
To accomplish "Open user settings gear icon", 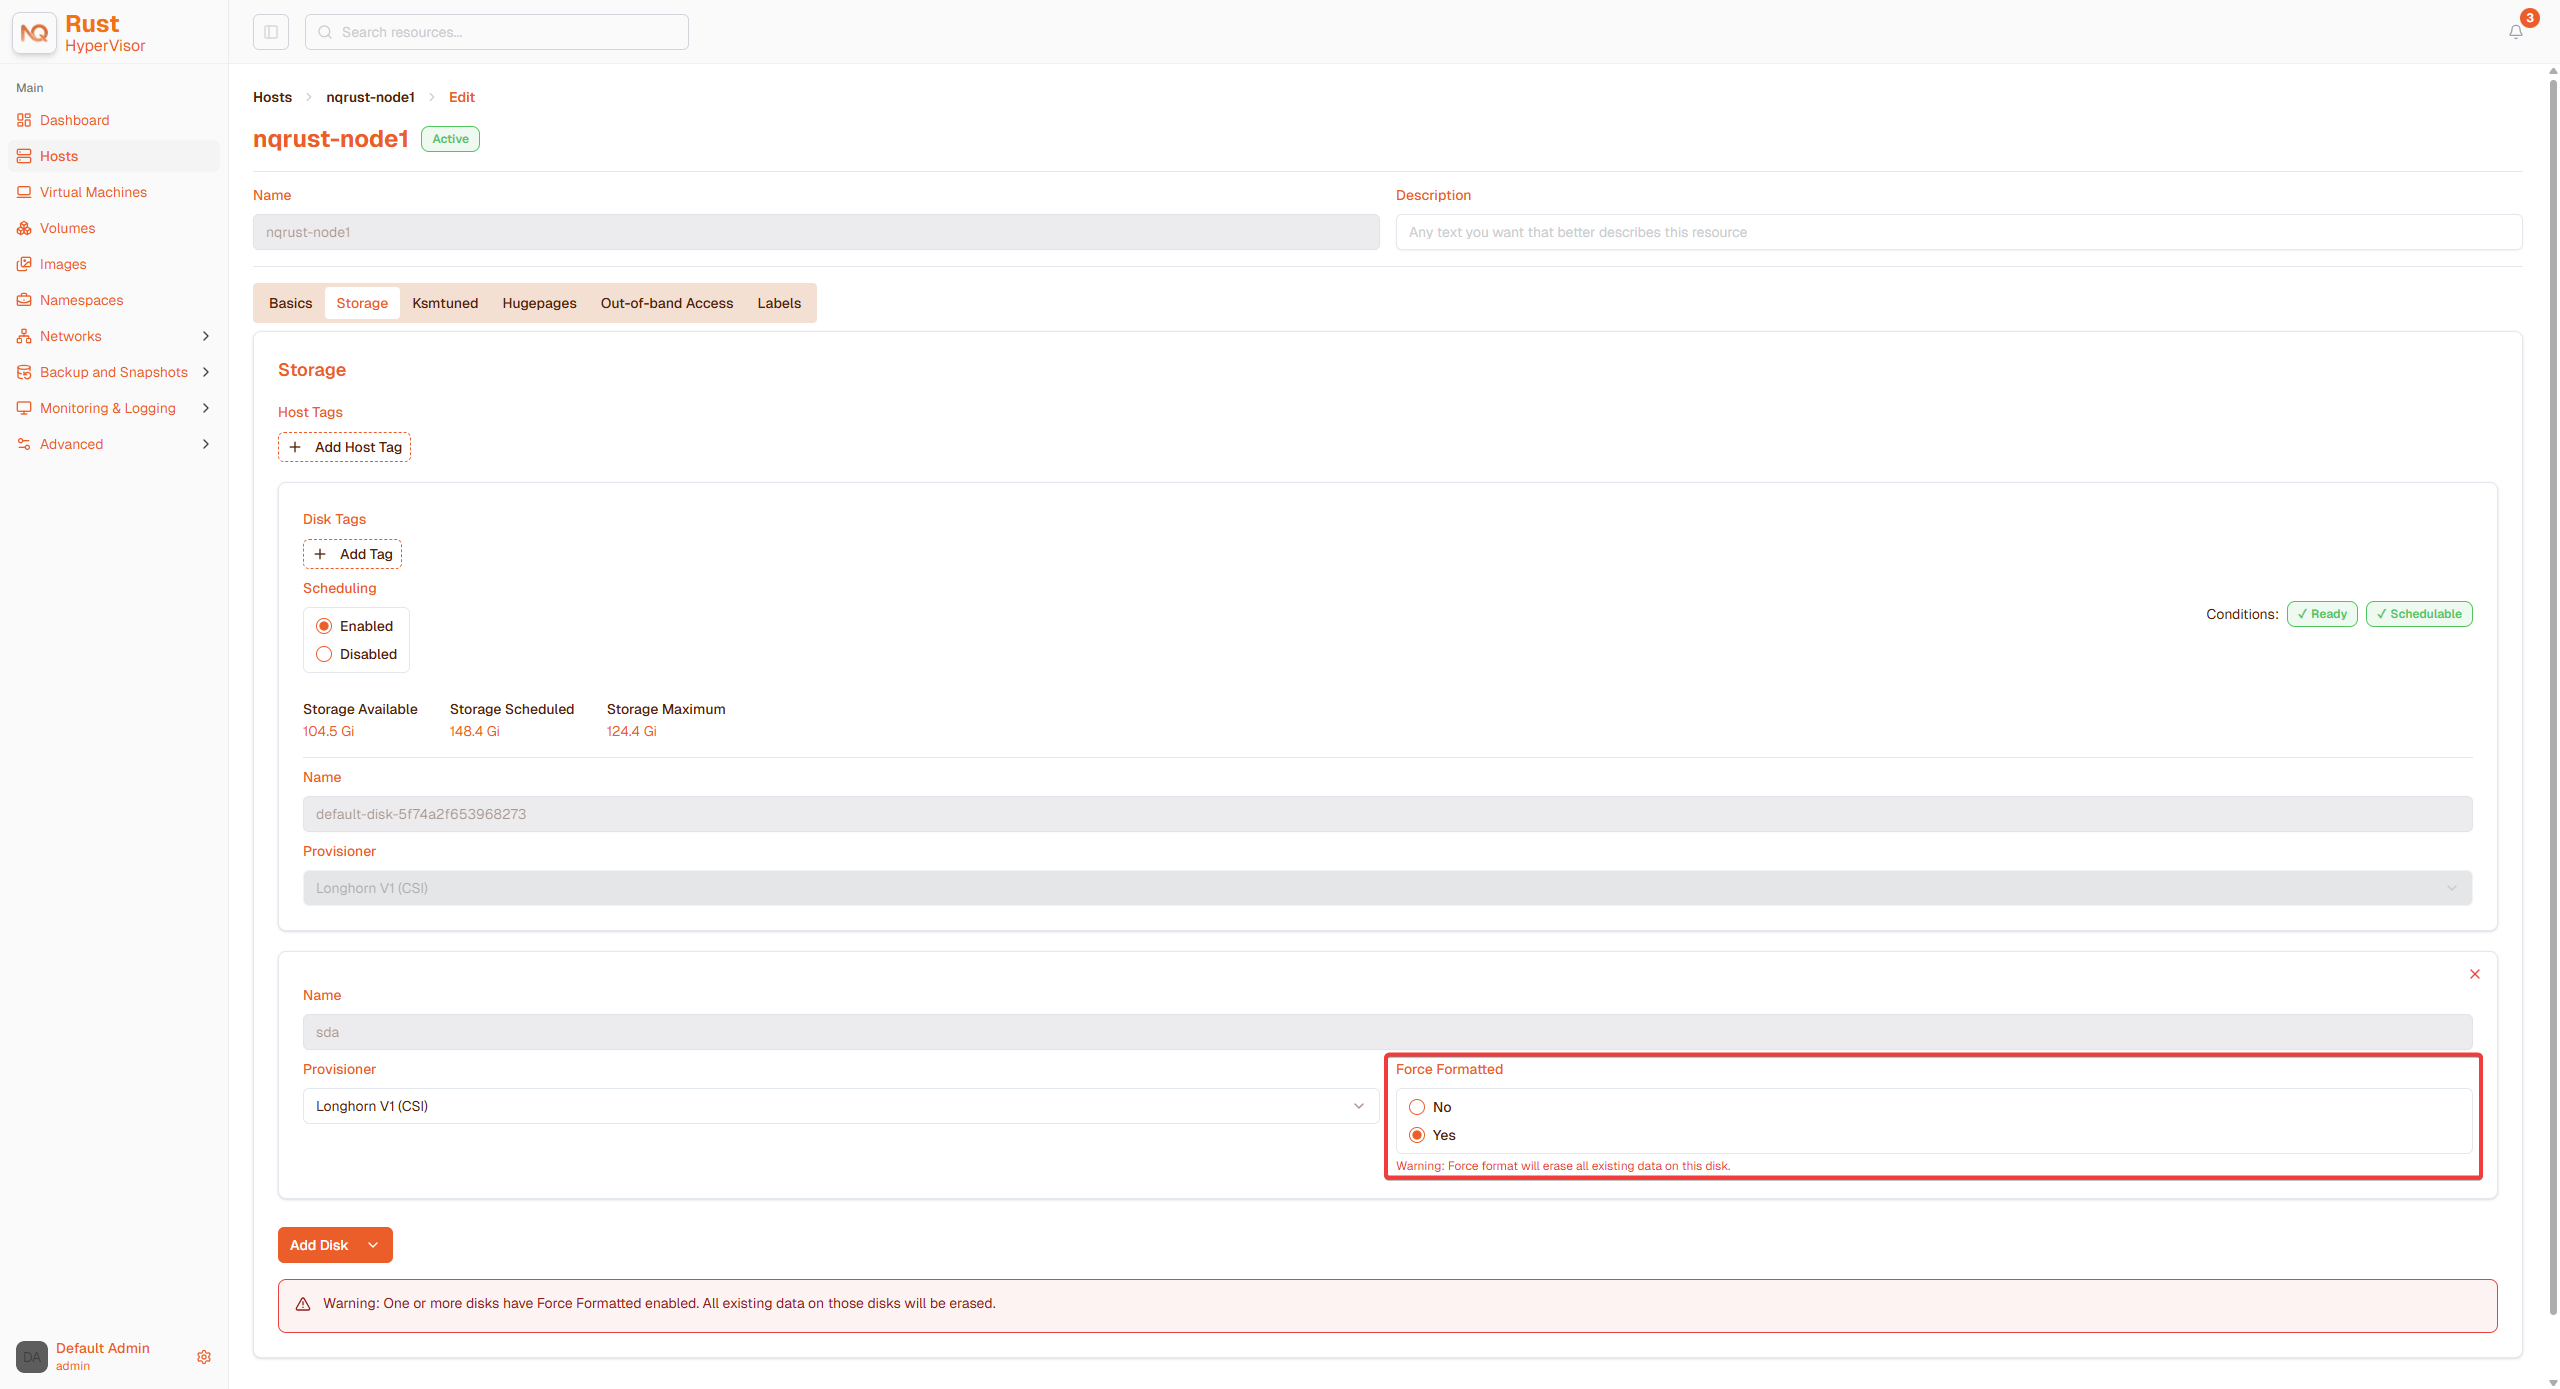I will click(x=204, y=1357).
